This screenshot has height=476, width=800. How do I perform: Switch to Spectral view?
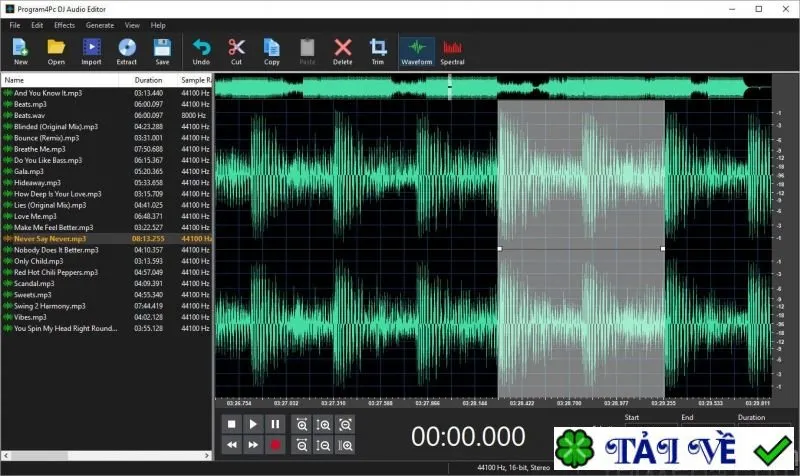pos(452,52)
